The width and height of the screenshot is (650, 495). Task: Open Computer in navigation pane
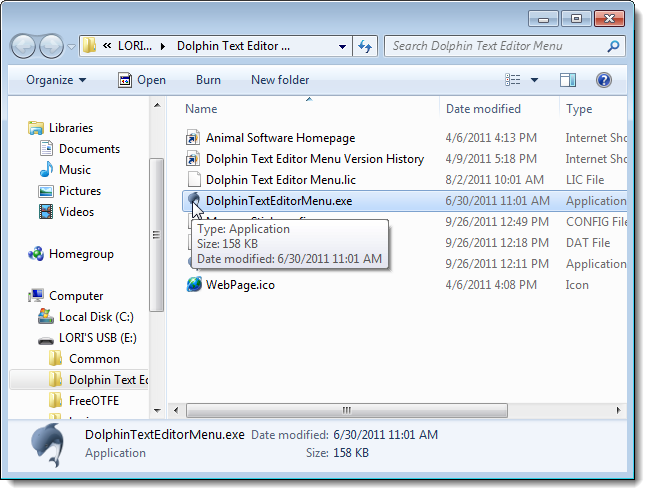pos(76,296)
